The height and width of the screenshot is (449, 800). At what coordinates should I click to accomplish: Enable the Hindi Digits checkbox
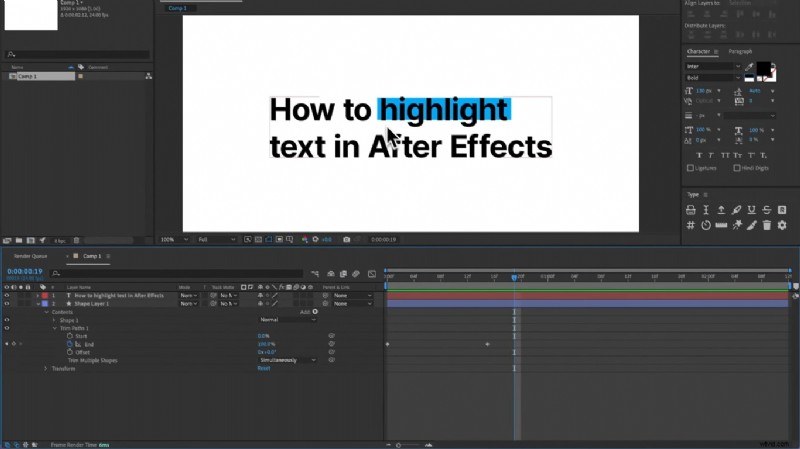(x=737, y=168)
